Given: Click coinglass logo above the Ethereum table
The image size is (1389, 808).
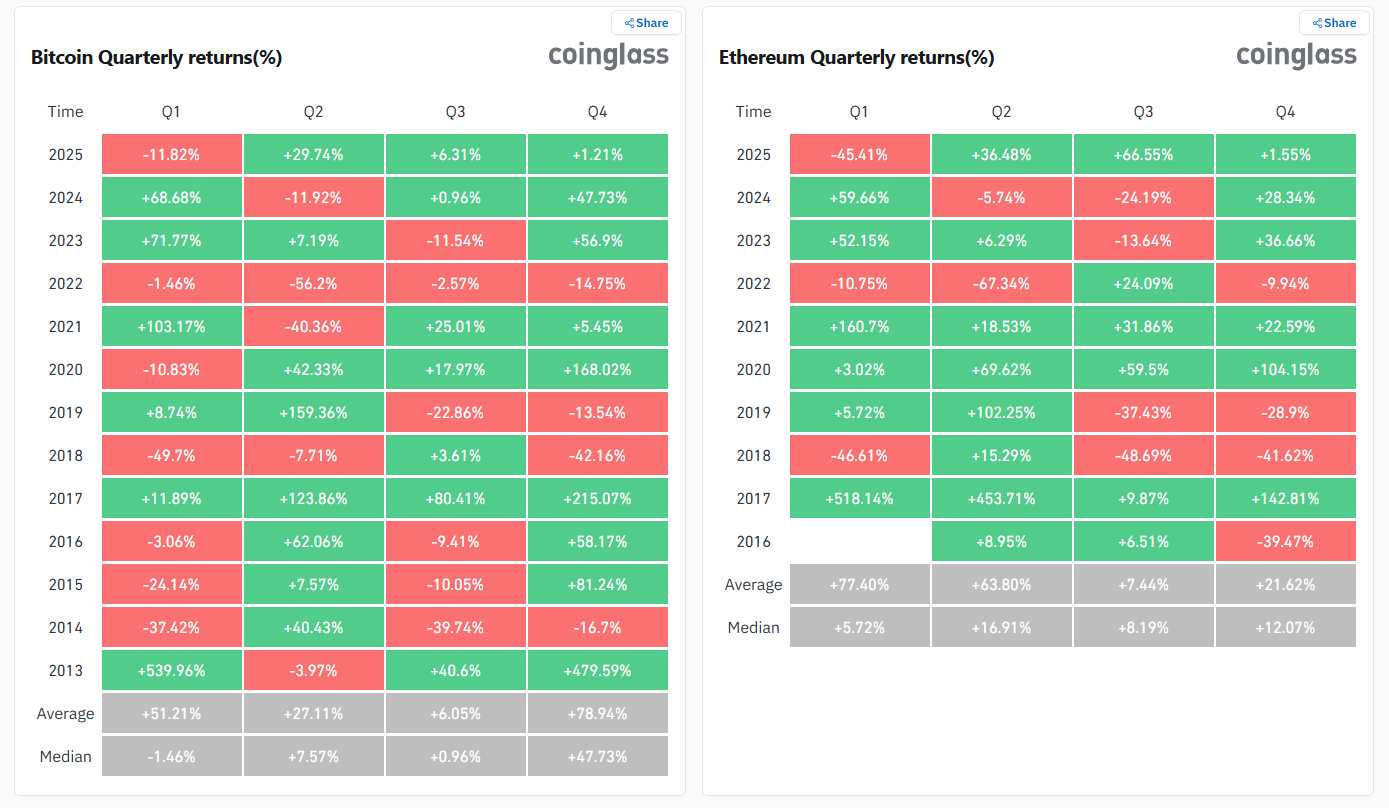Looking at the screenshot, I should pos(1296,56).
